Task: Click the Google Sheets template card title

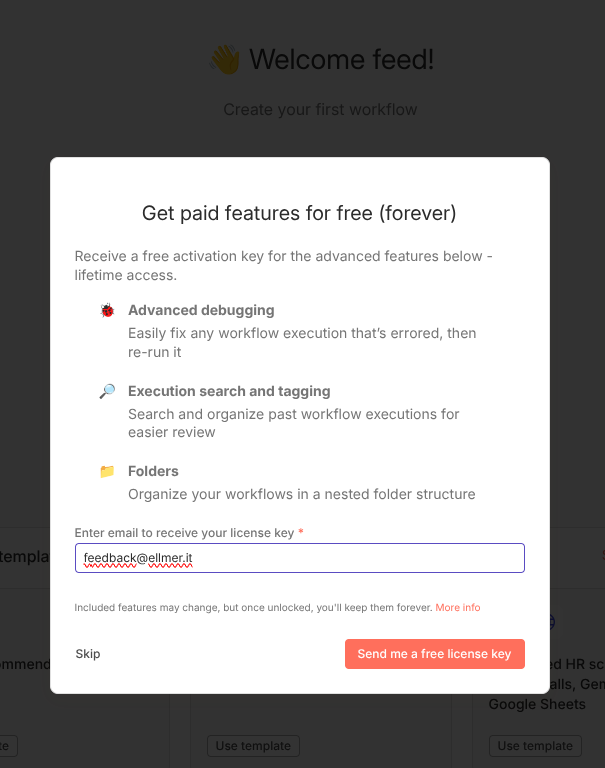Action: click(537, 704)
